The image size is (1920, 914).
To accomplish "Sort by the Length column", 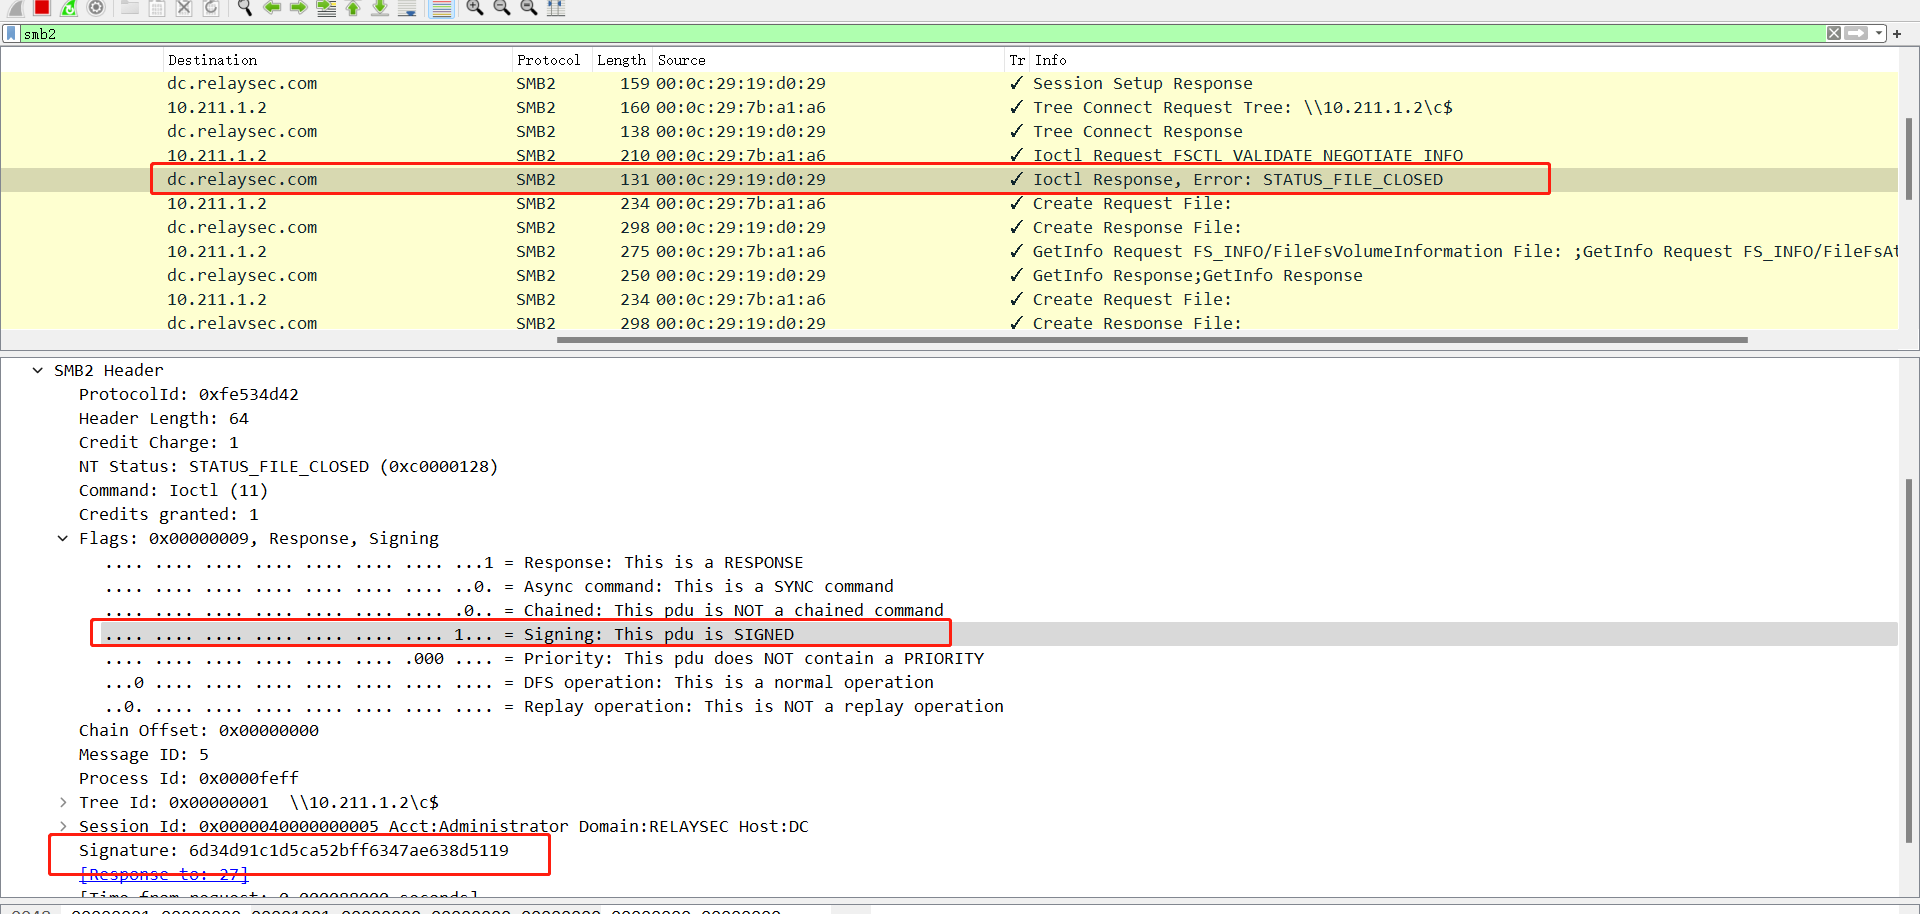I will point(622,60).
